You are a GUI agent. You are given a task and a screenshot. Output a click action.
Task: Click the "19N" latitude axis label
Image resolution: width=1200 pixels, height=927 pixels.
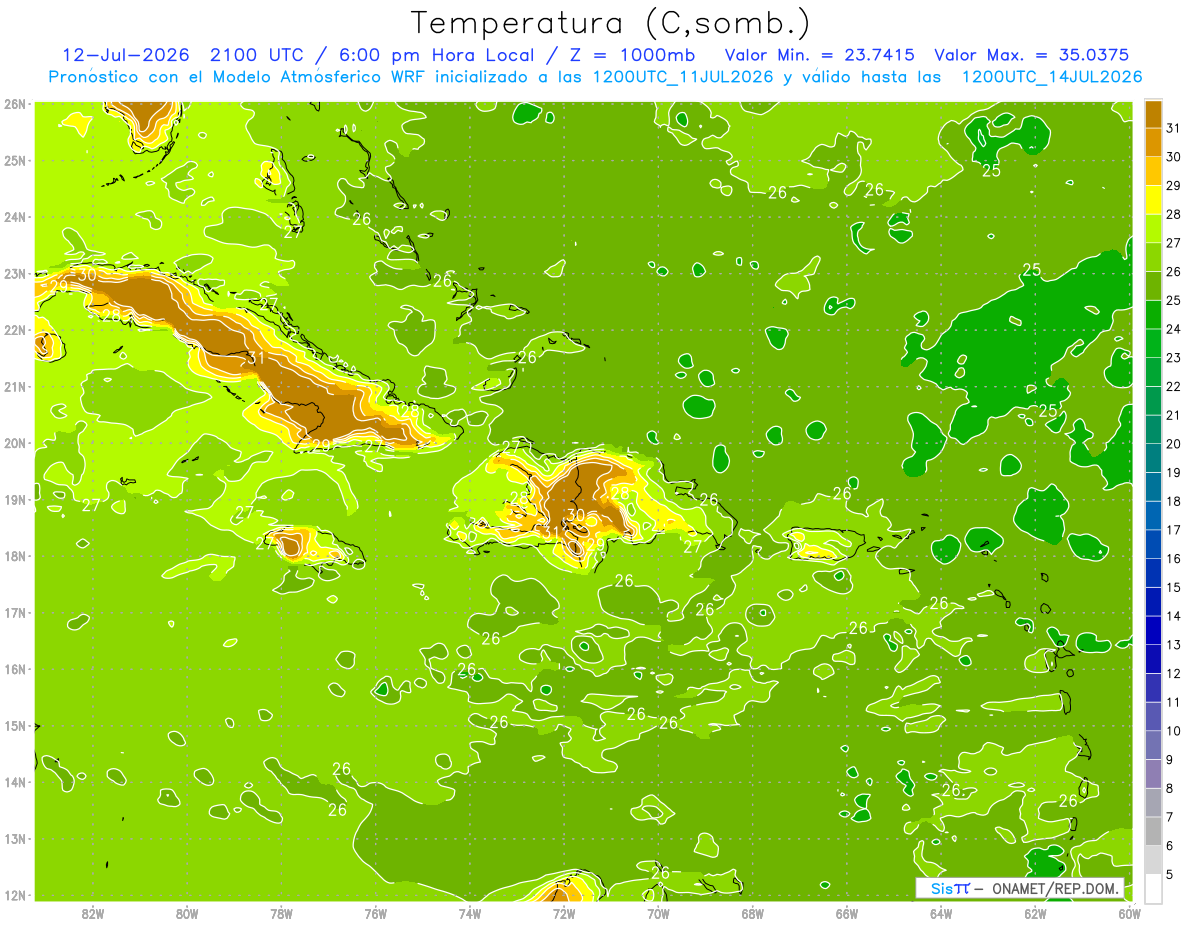pyautogui.click(x=14, y=499)
